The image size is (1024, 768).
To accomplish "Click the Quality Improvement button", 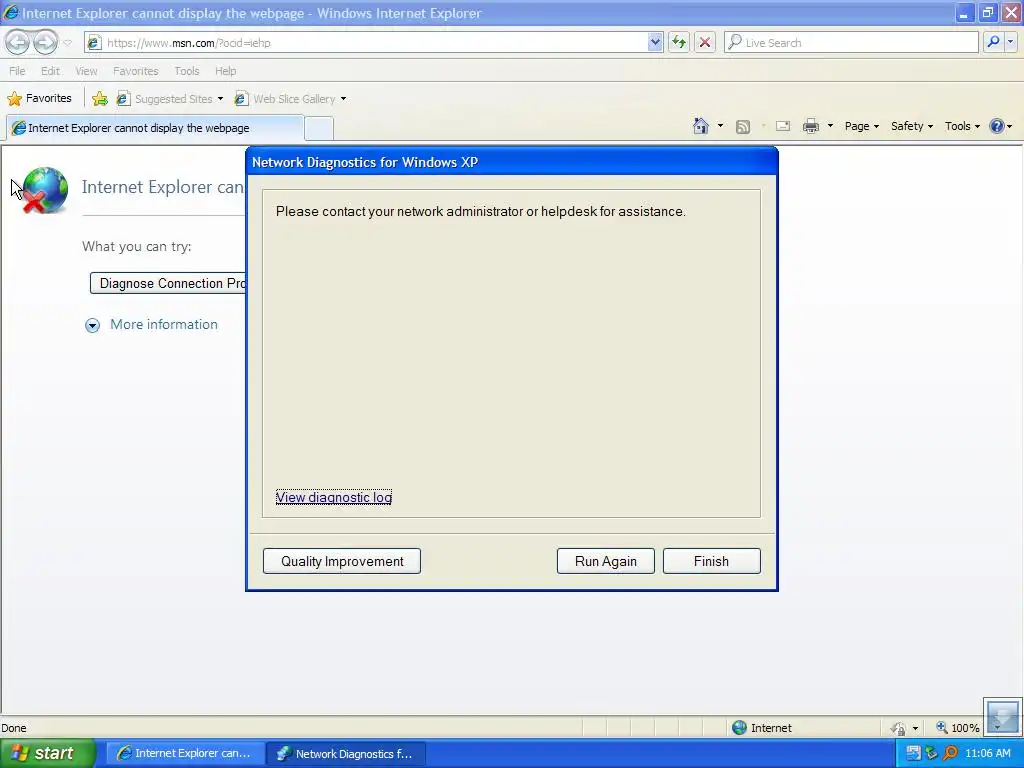I will coord(342,561).
